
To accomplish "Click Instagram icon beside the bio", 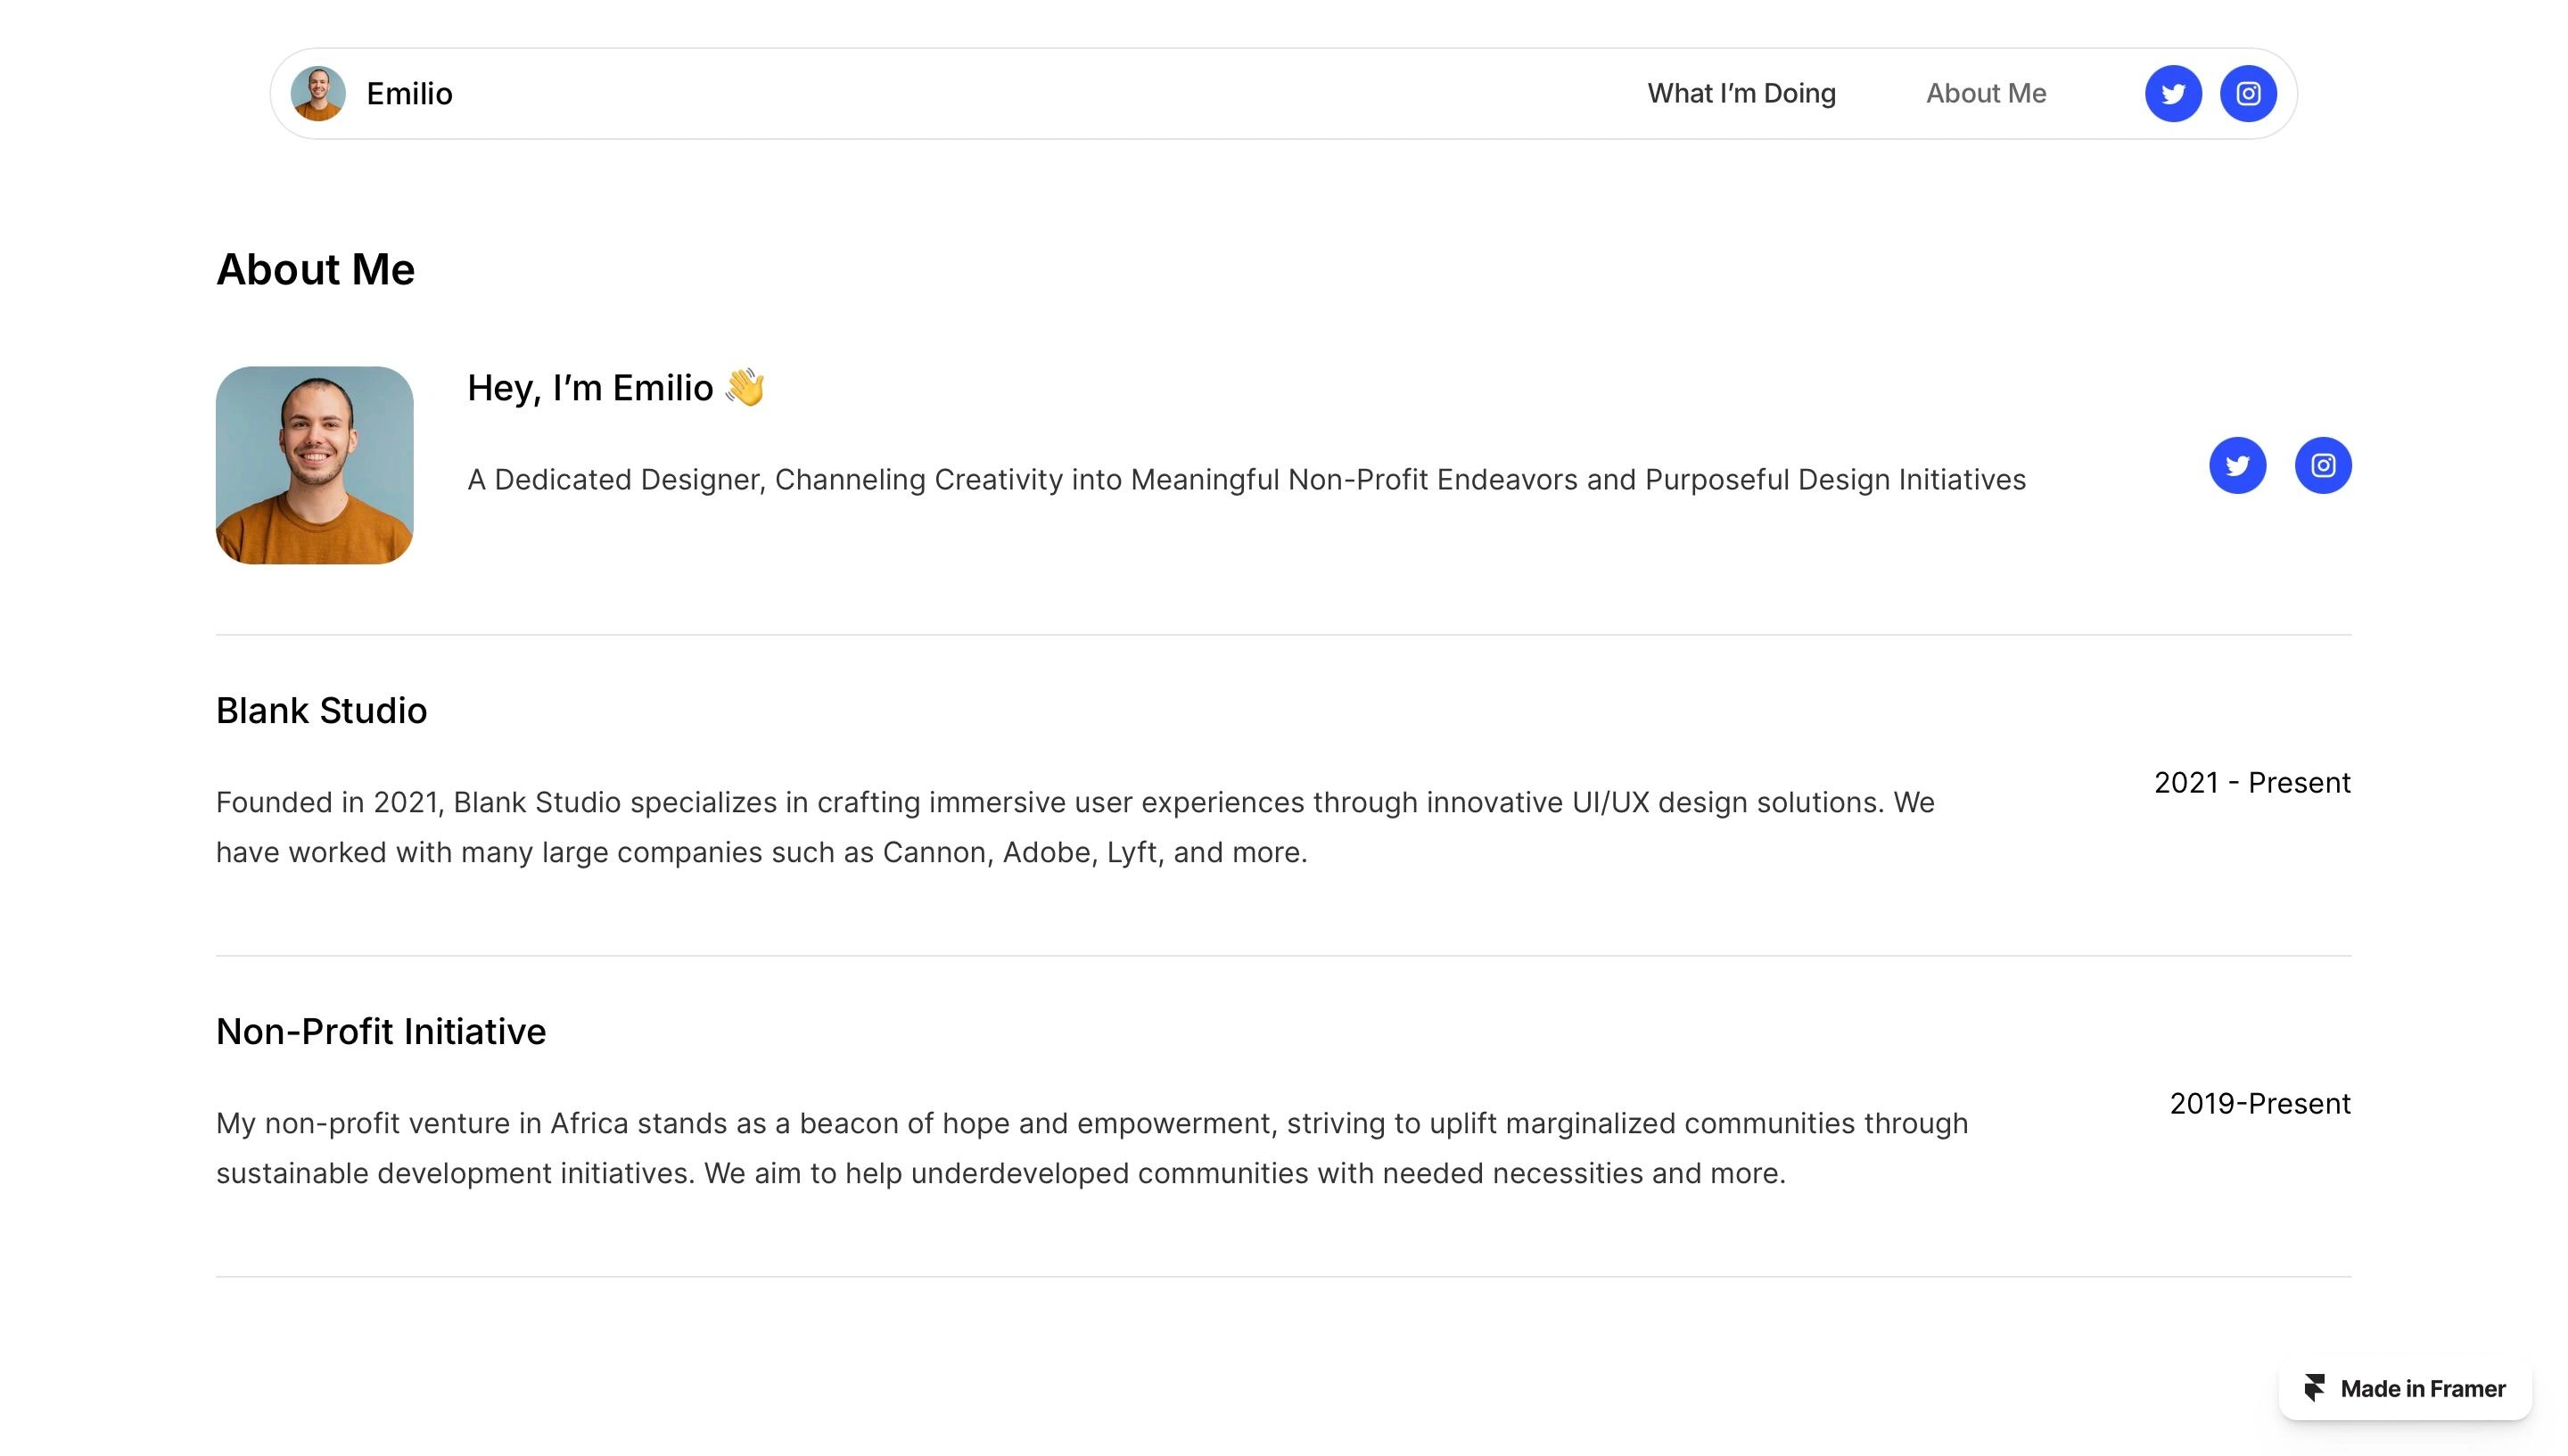I will (x=2322, y=465).
